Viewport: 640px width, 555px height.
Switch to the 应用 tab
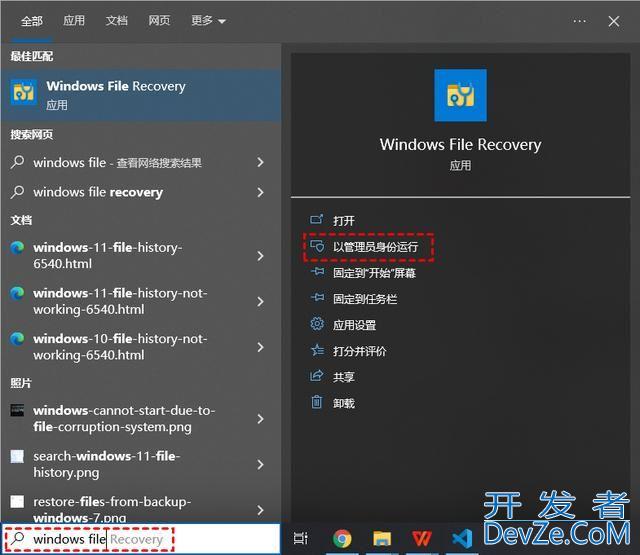point(74,20)
